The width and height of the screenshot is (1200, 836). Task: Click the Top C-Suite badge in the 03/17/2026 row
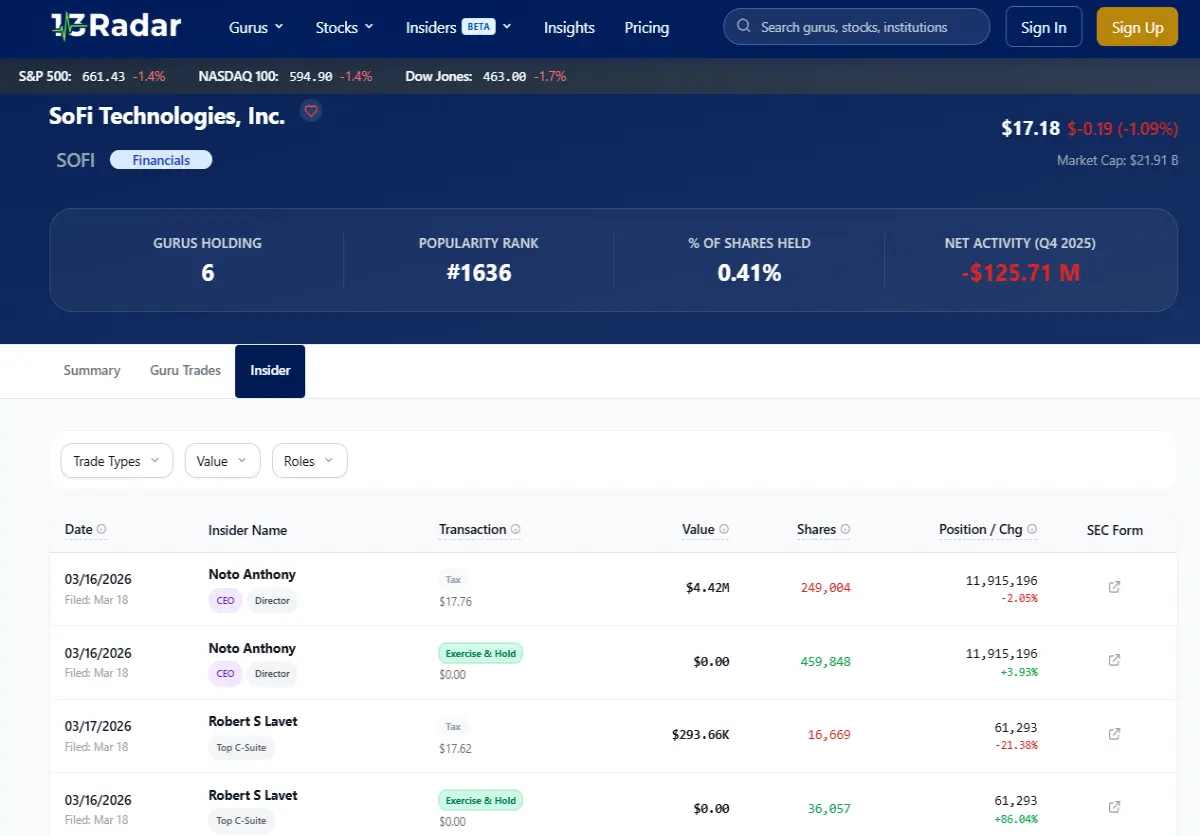coord(241,747)
